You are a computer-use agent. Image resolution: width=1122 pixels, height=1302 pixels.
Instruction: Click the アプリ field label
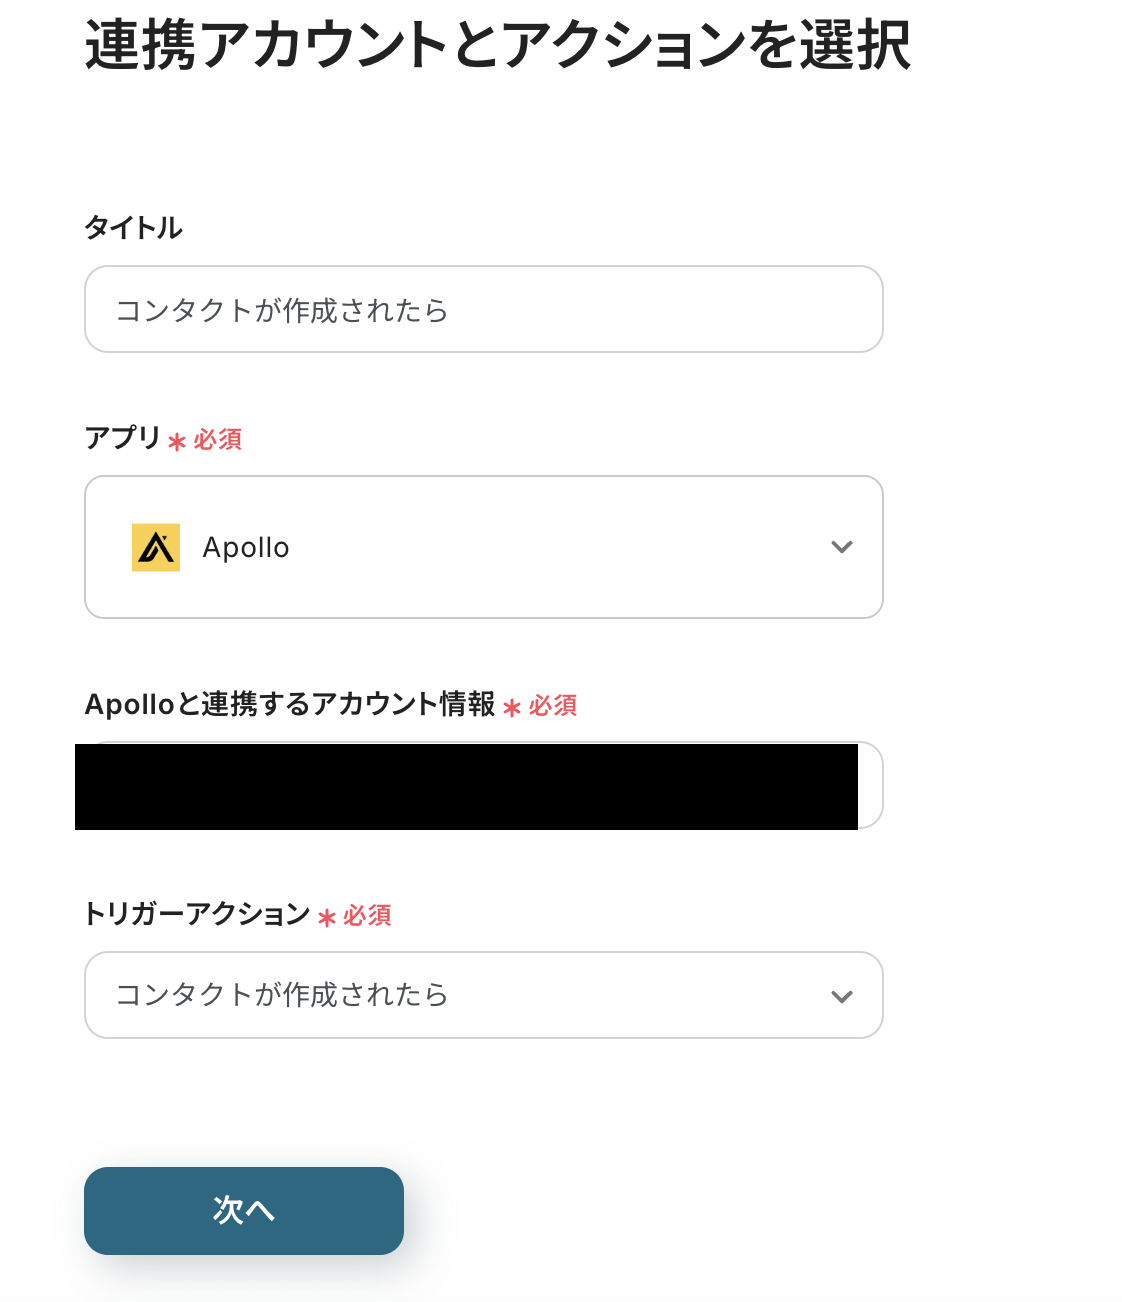point(122,438)
